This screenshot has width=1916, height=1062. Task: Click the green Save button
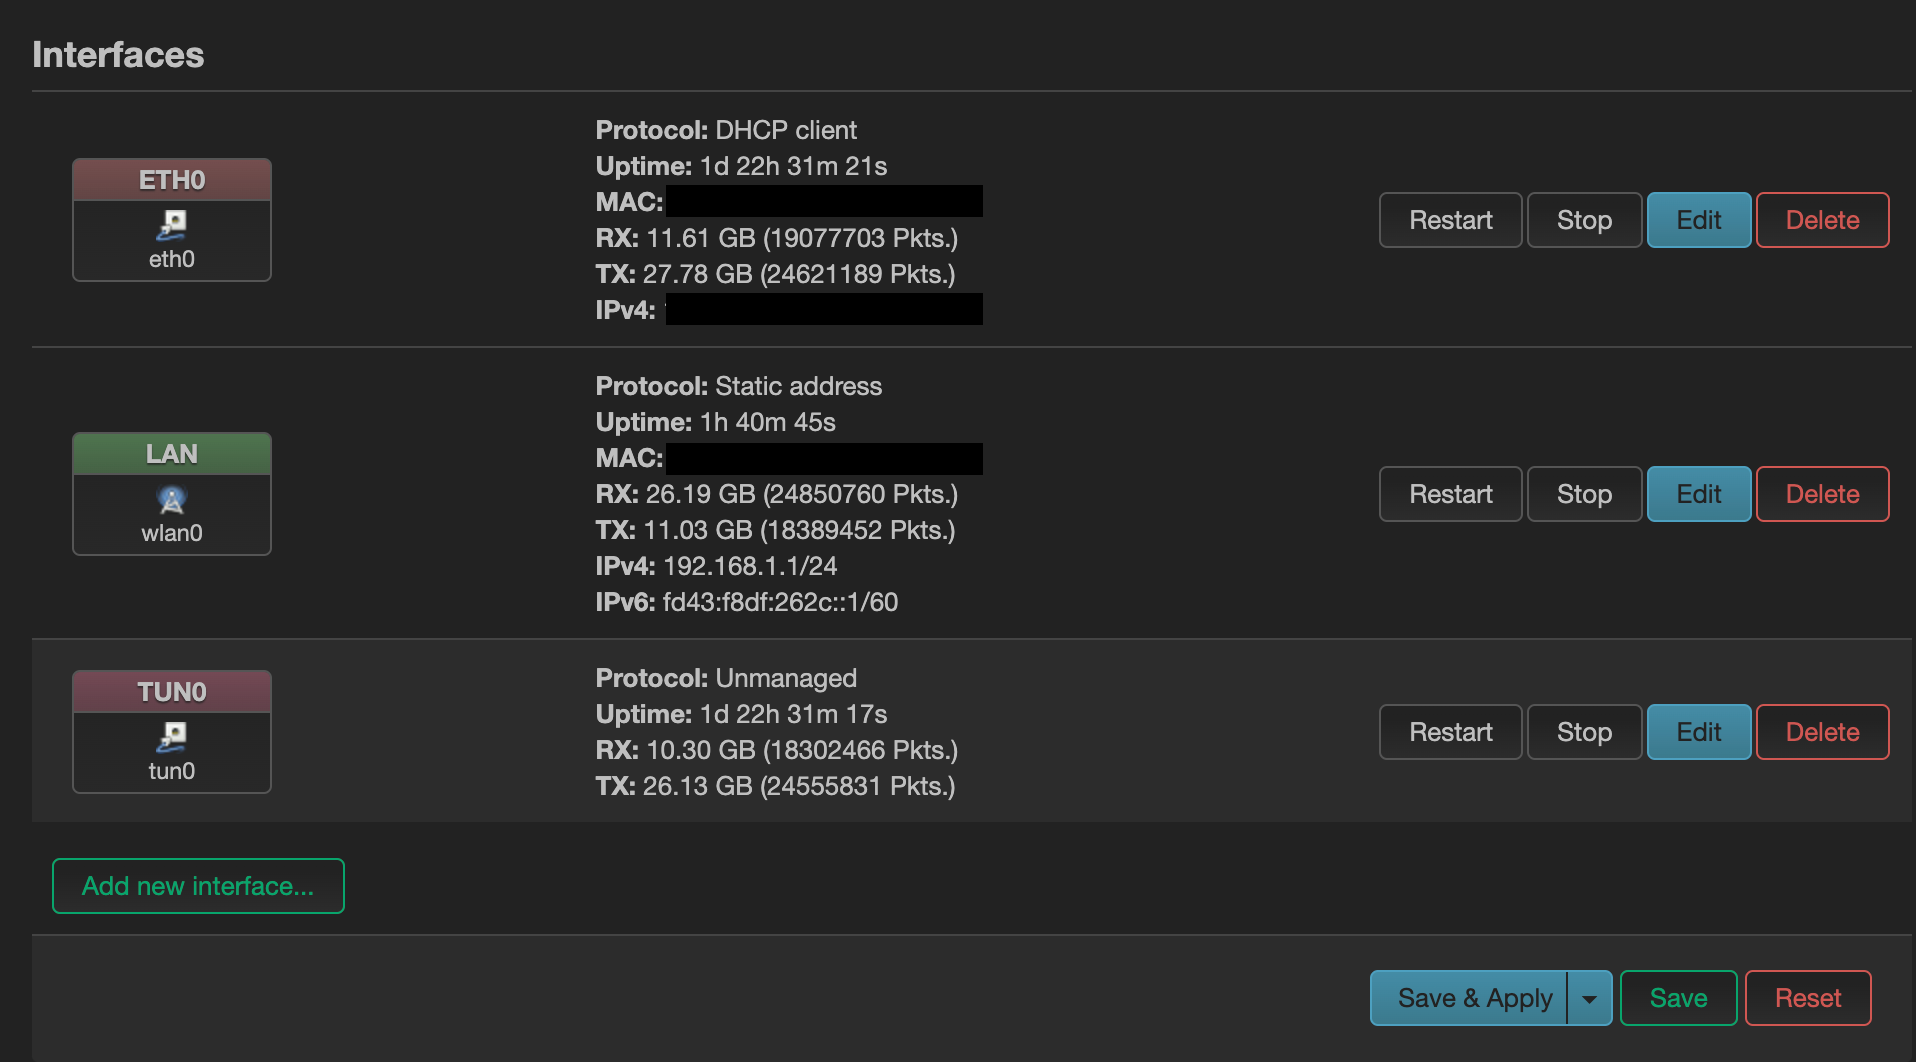point(1678,998)
